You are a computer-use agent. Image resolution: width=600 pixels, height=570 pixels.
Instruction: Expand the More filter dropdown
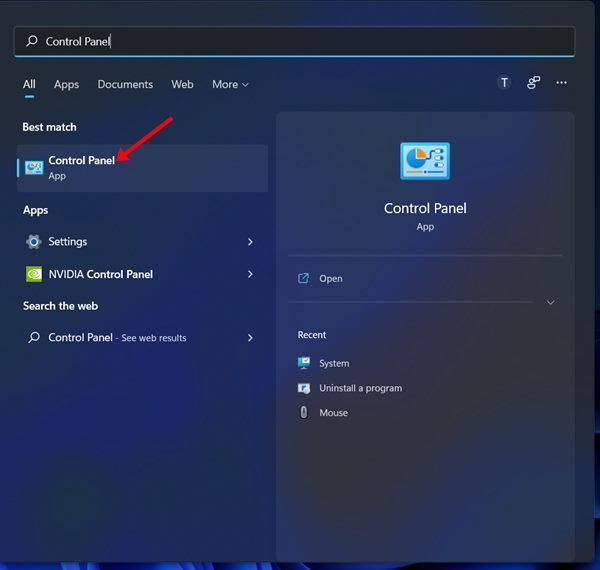click(x=230, y=85)
